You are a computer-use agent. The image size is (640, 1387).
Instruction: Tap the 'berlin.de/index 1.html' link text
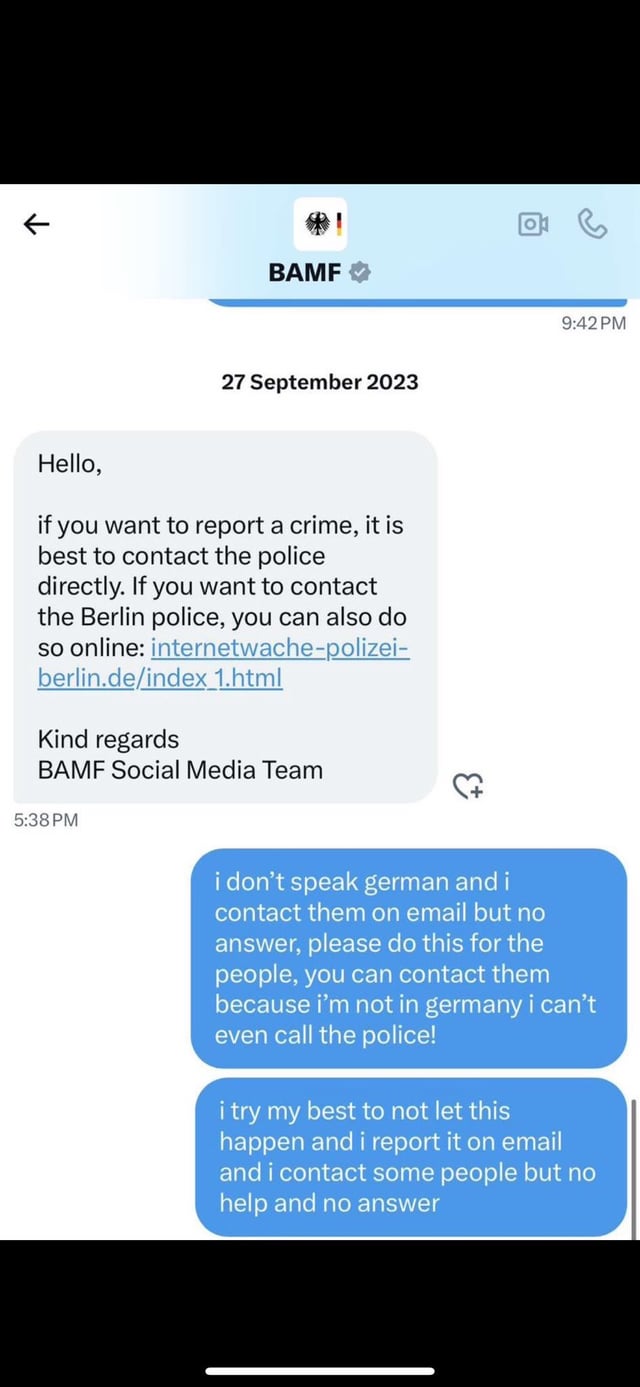click(160, 678)
